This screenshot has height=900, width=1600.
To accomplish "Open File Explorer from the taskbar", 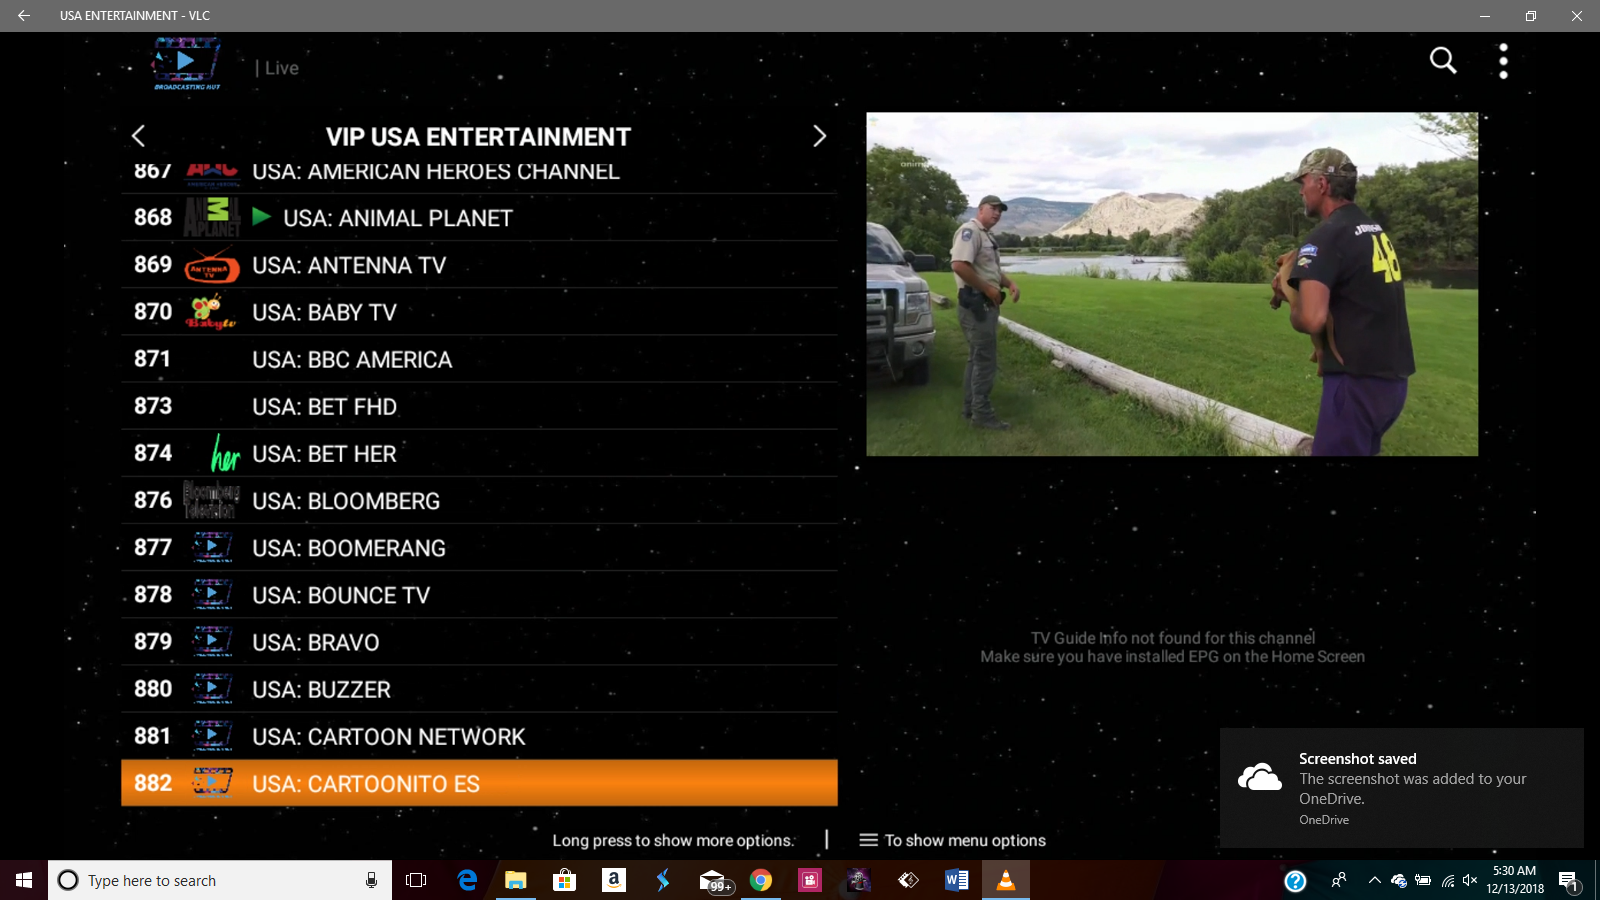I will click(516, 880).
